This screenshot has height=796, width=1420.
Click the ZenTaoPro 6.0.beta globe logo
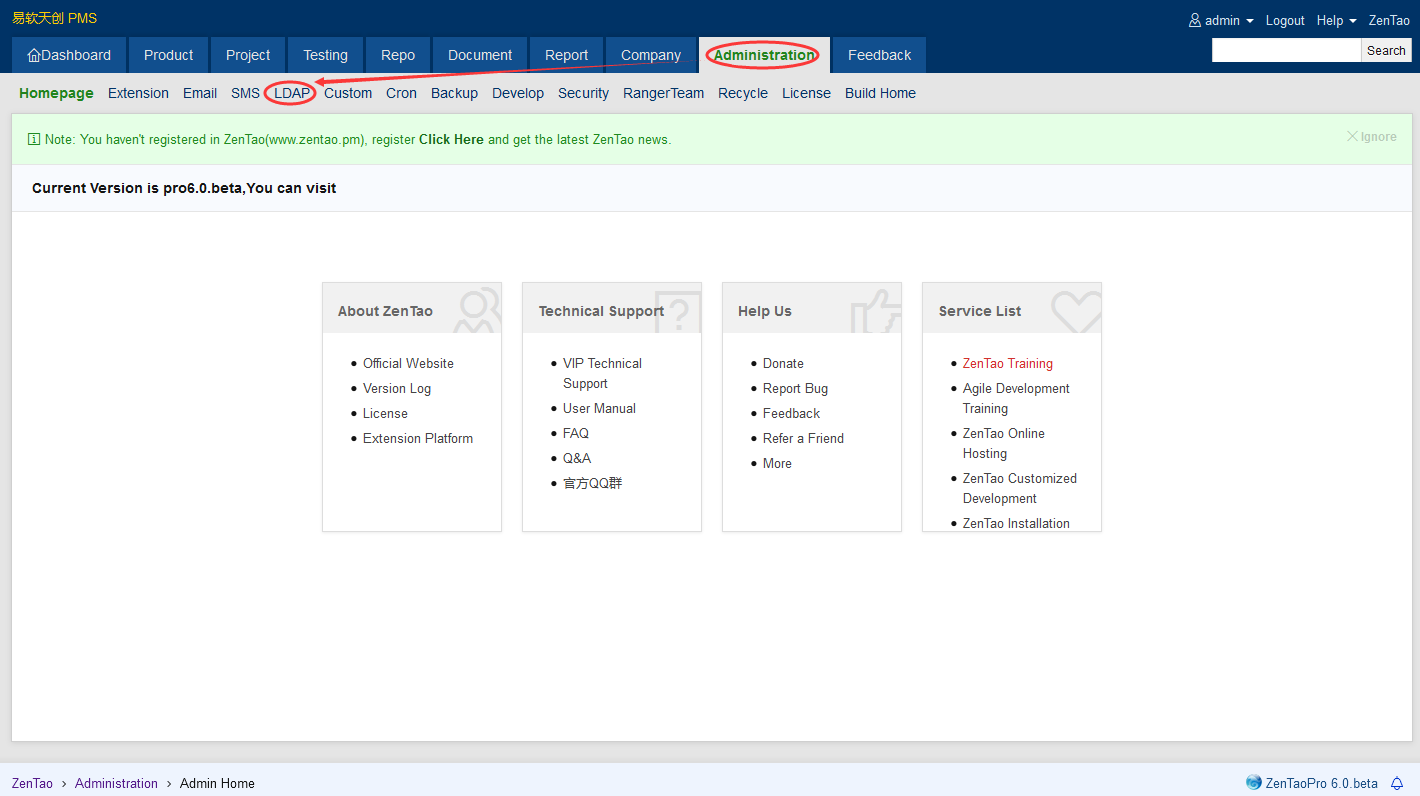[x=1254, y=783]
